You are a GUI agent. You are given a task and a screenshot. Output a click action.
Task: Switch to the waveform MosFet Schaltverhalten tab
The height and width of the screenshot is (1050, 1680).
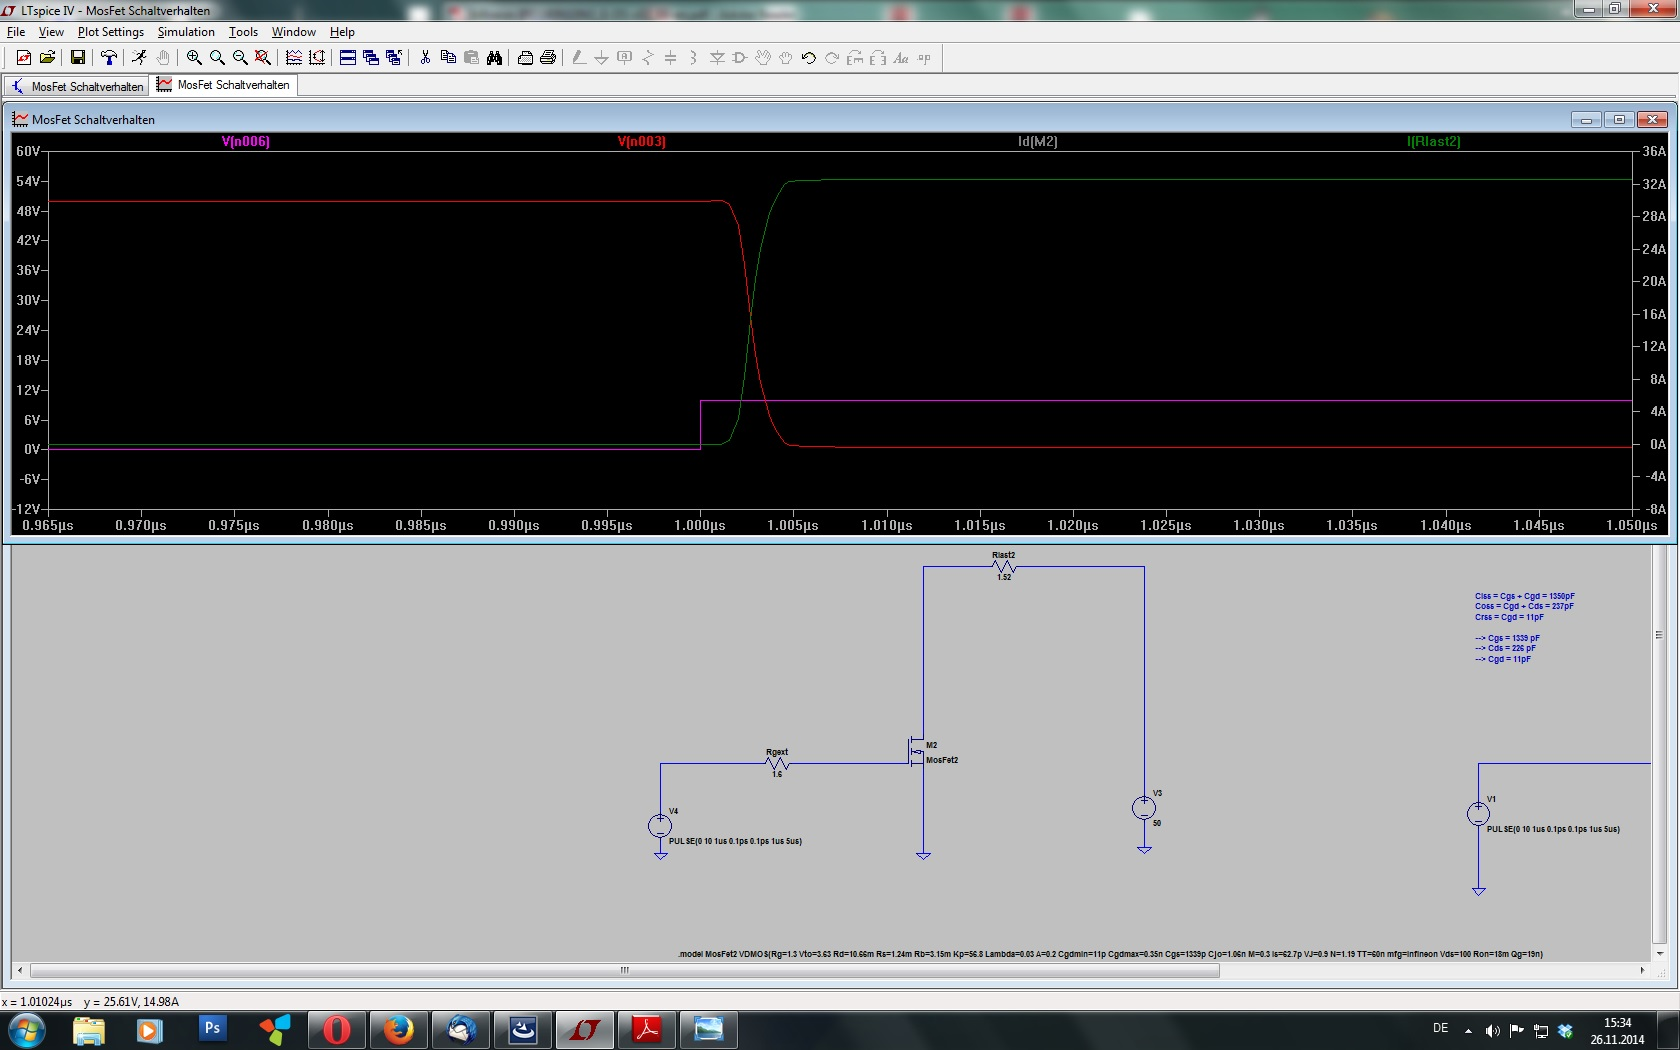pos(224,85)
